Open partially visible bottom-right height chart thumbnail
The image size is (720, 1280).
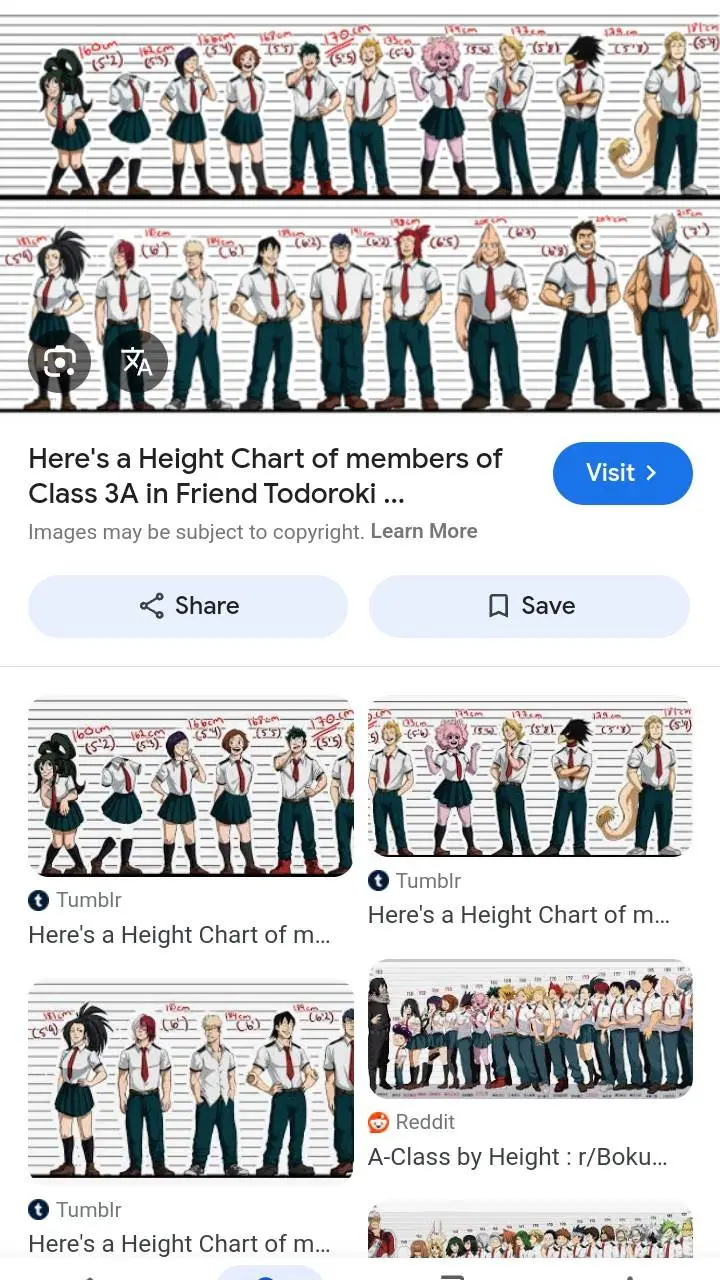point(530,1230)
